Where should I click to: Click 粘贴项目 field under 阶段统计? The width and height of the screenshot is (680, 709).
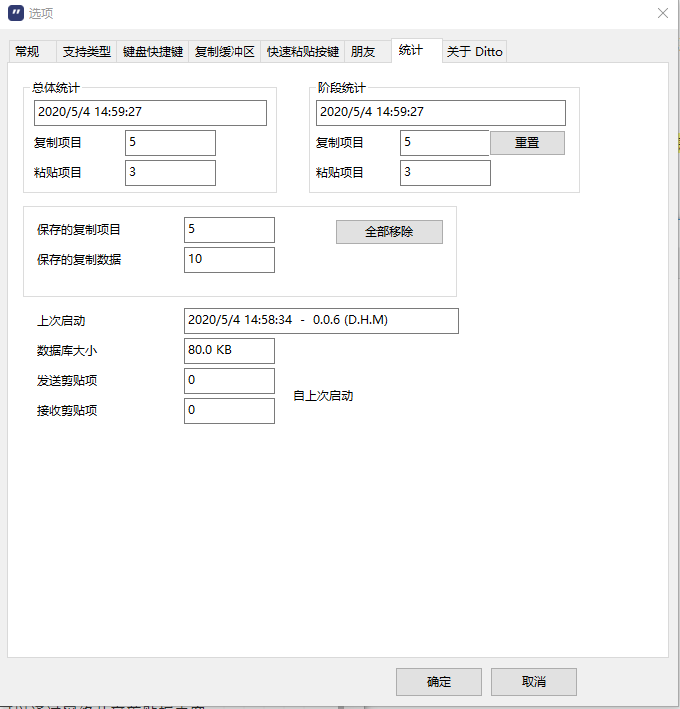point(445,173)
